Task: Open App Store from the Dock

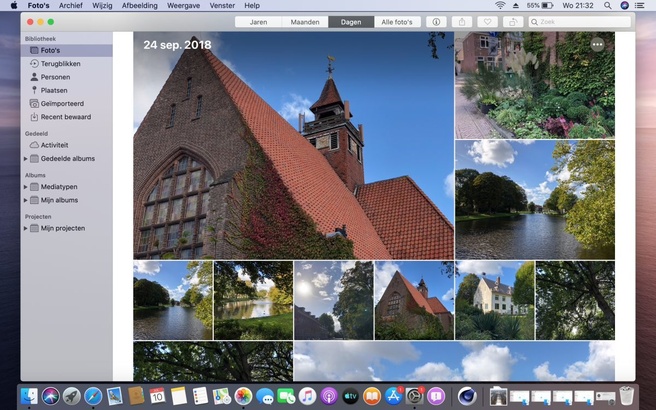Action: coord(393,396)
